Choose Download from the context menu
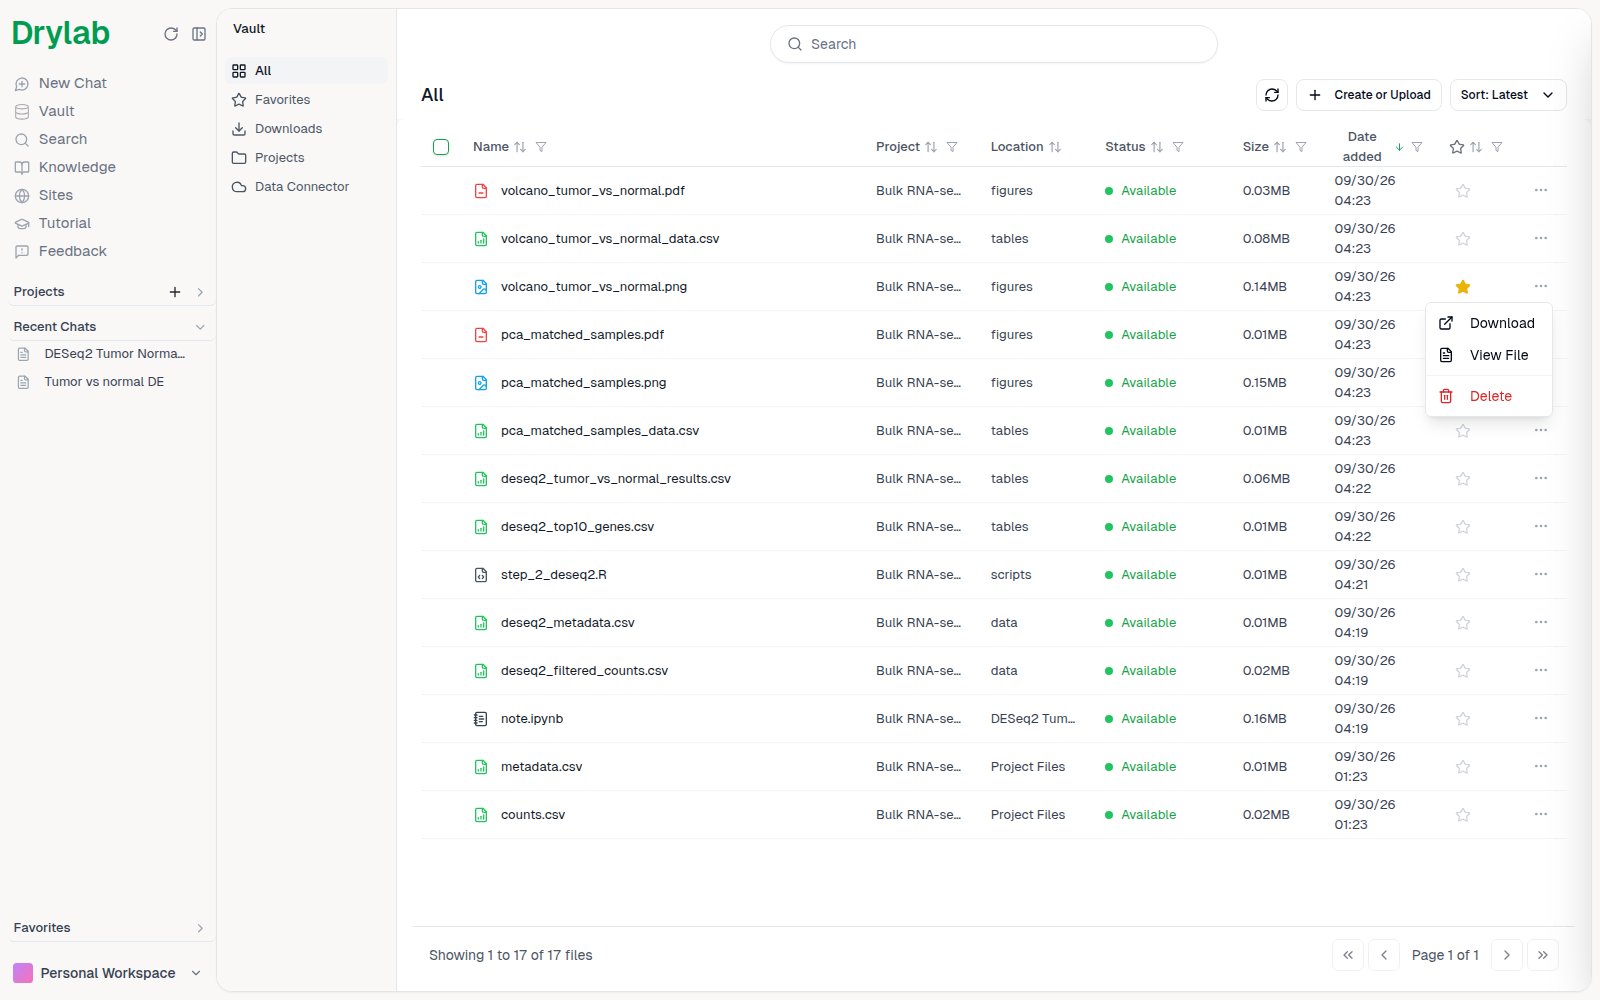This screenshot has width=1600, height=1000. 1489,323
